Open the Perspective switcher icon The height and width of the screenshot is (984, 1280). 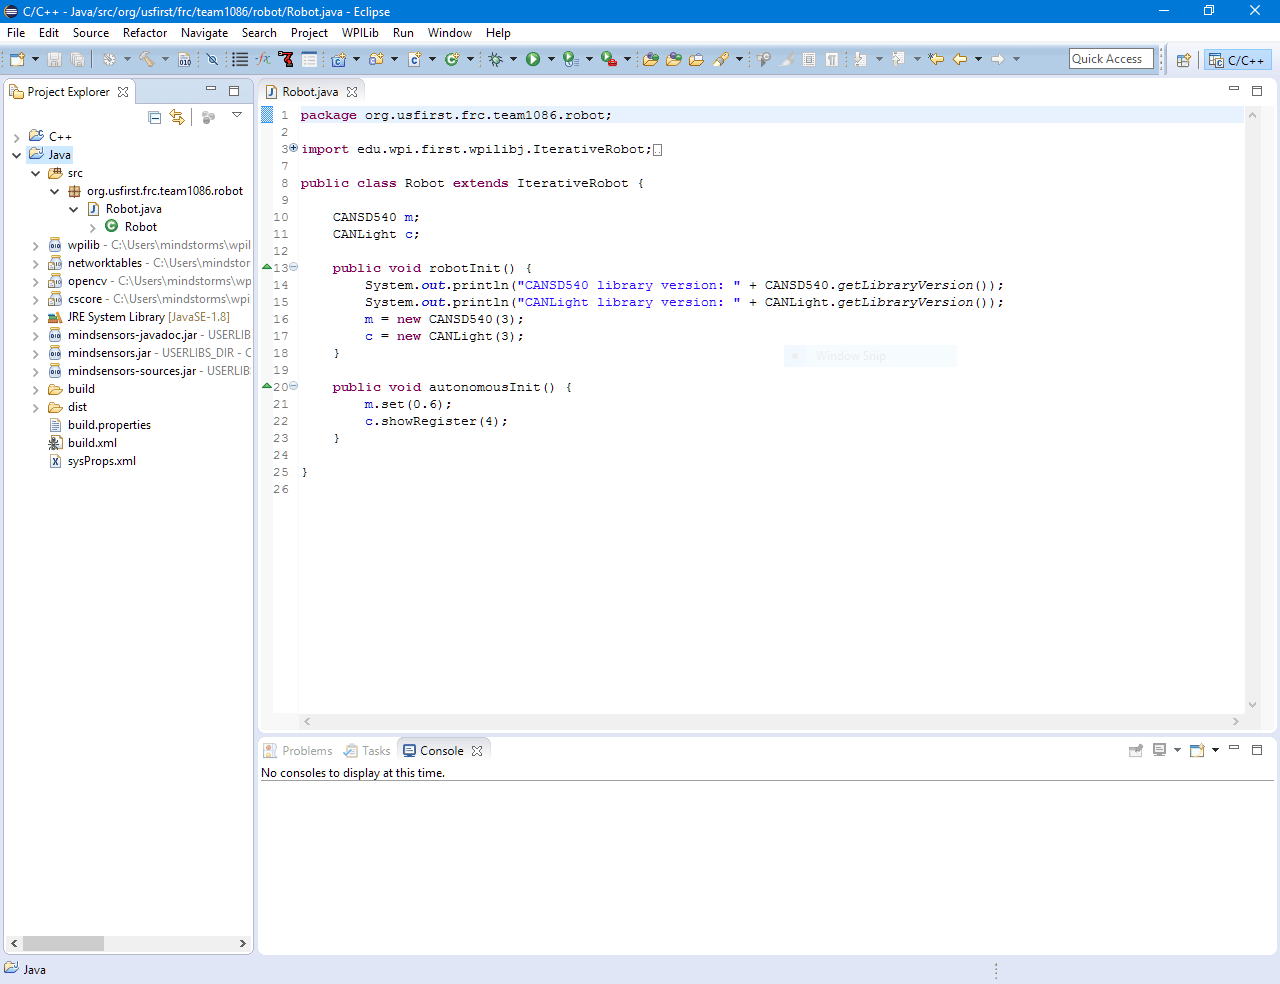tap(1184, 60)
